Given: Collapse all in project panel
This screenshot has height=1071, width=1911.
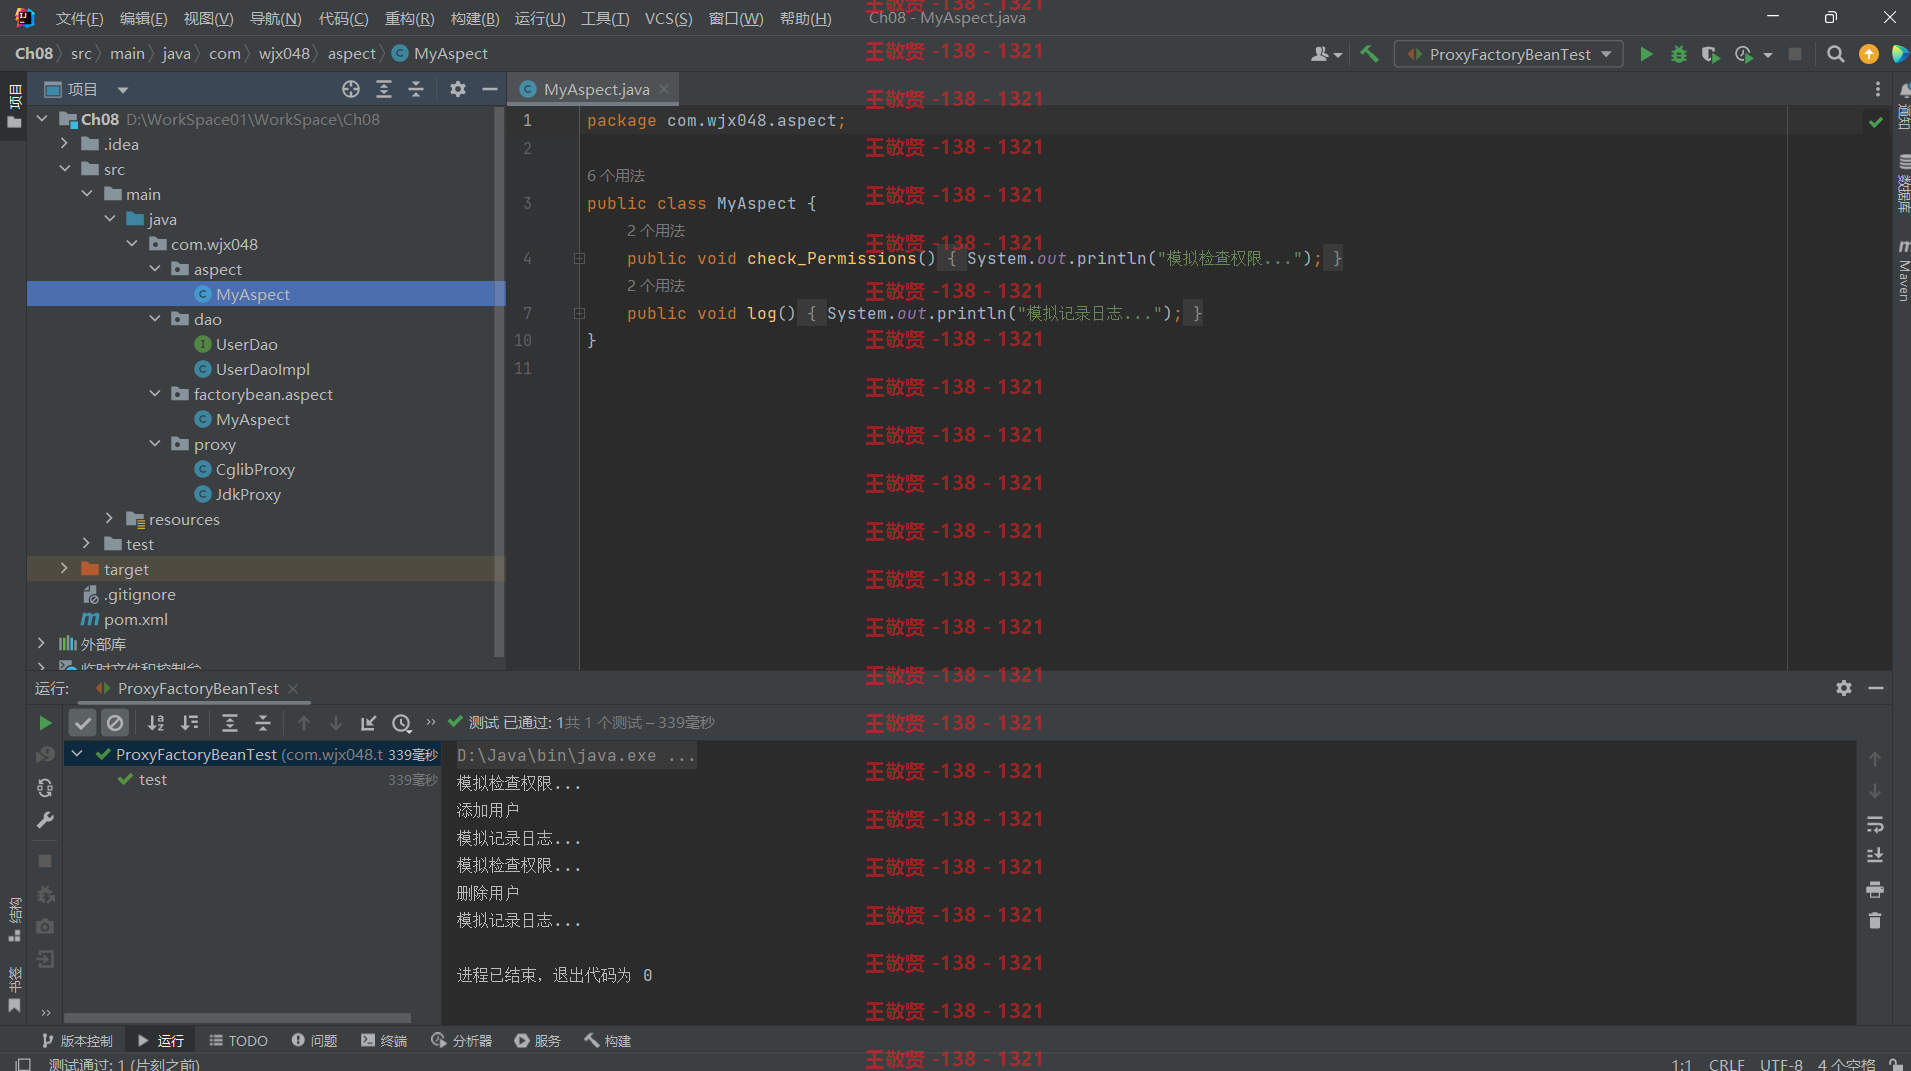Looking at the screenshot, I should pyautogui.click(x=416, y=89).
